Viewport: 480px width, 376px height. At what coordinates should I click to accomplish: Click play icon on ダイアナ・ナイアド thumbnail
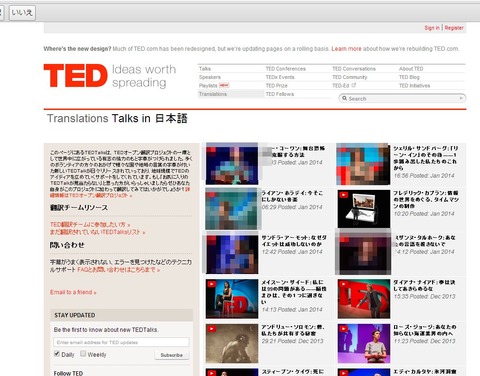coord(343,284)
